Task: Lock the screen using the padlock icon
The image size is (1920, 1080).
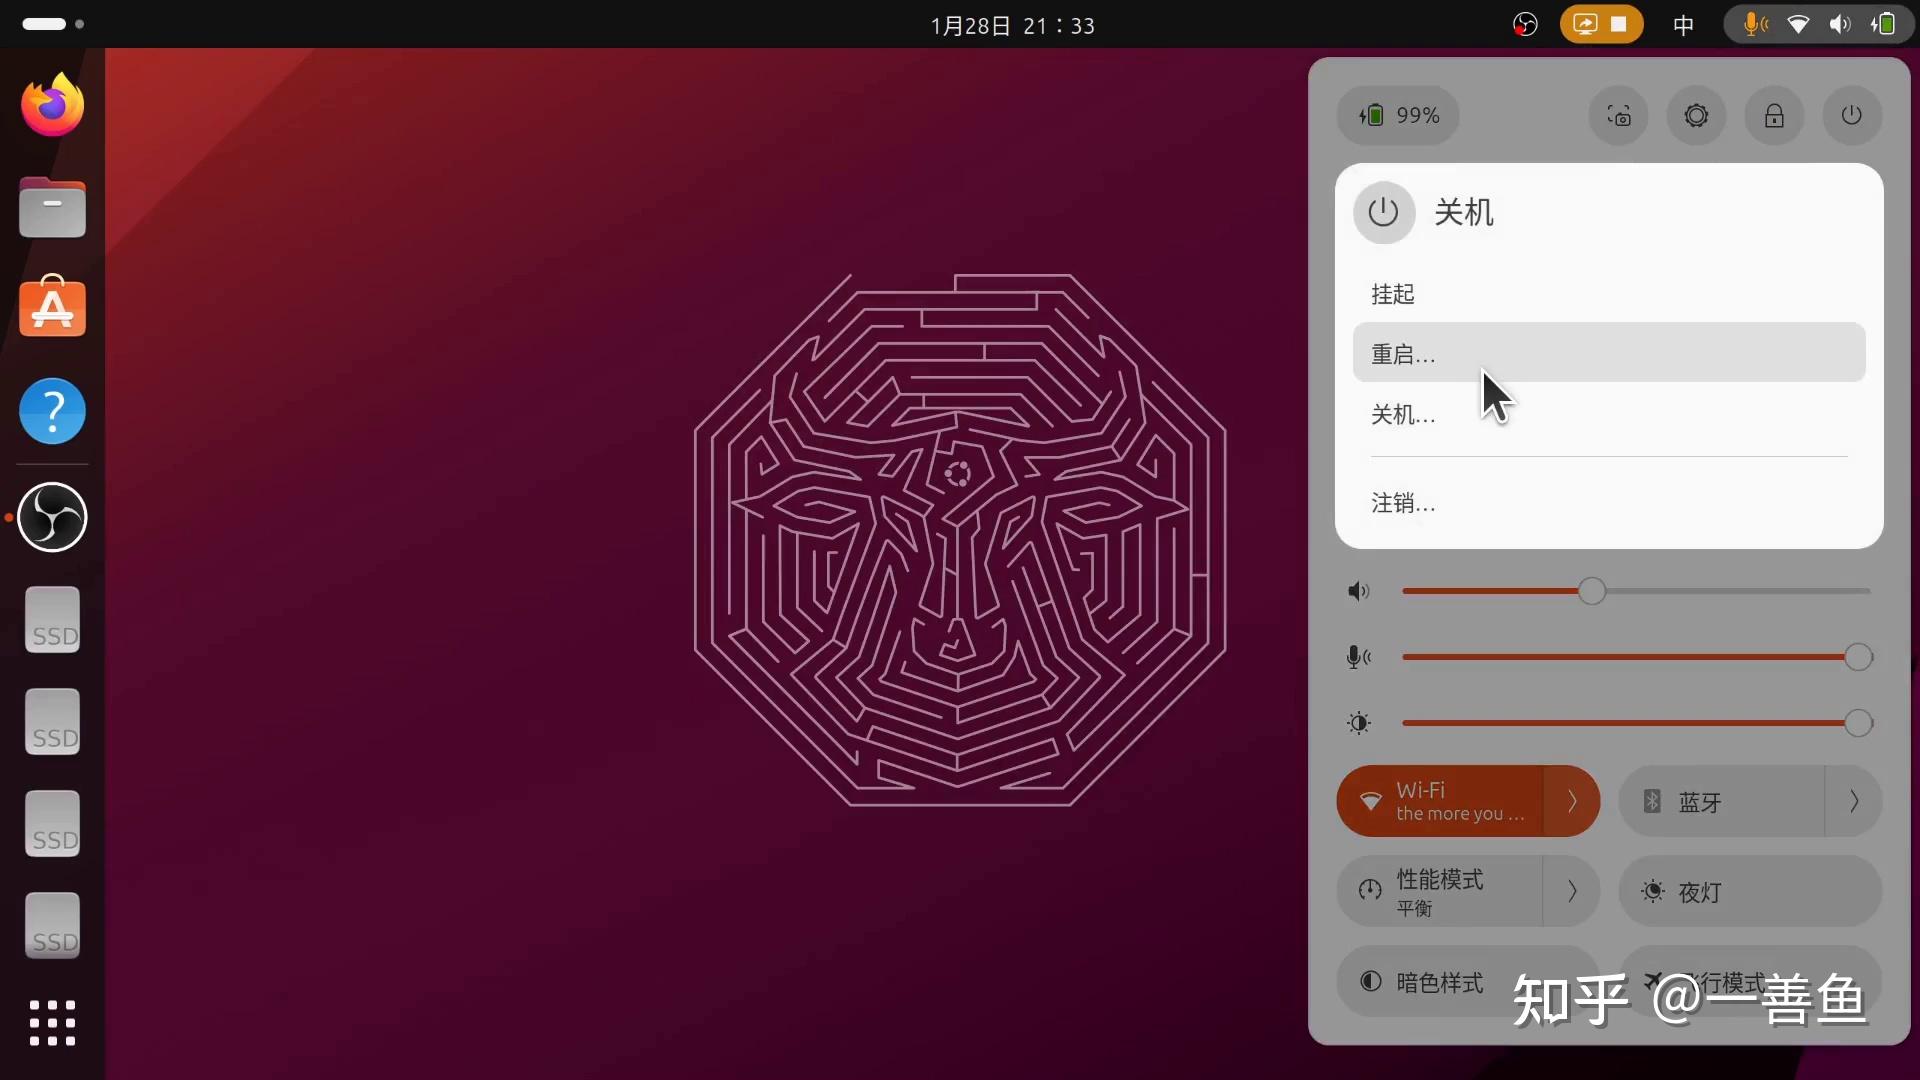Action: (x=1773, y=115)
